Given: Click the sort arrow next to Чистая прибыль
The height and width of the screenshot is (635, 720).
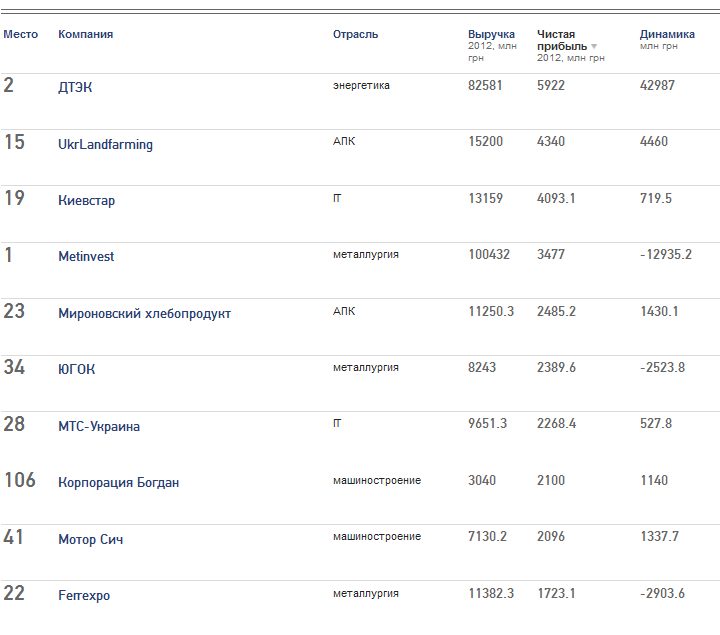Looking at the screenshot, I should click(x=594, y=46).
